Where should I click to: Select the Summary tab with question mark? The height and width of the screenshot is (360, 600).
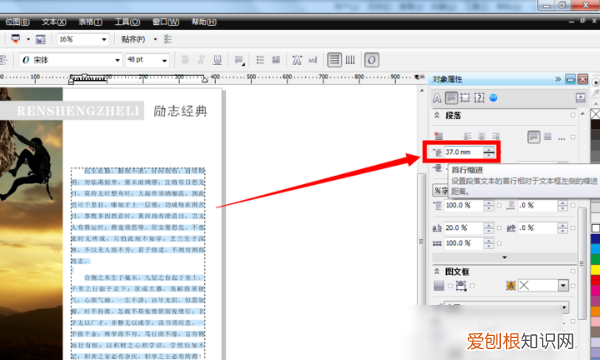[479, 98]
